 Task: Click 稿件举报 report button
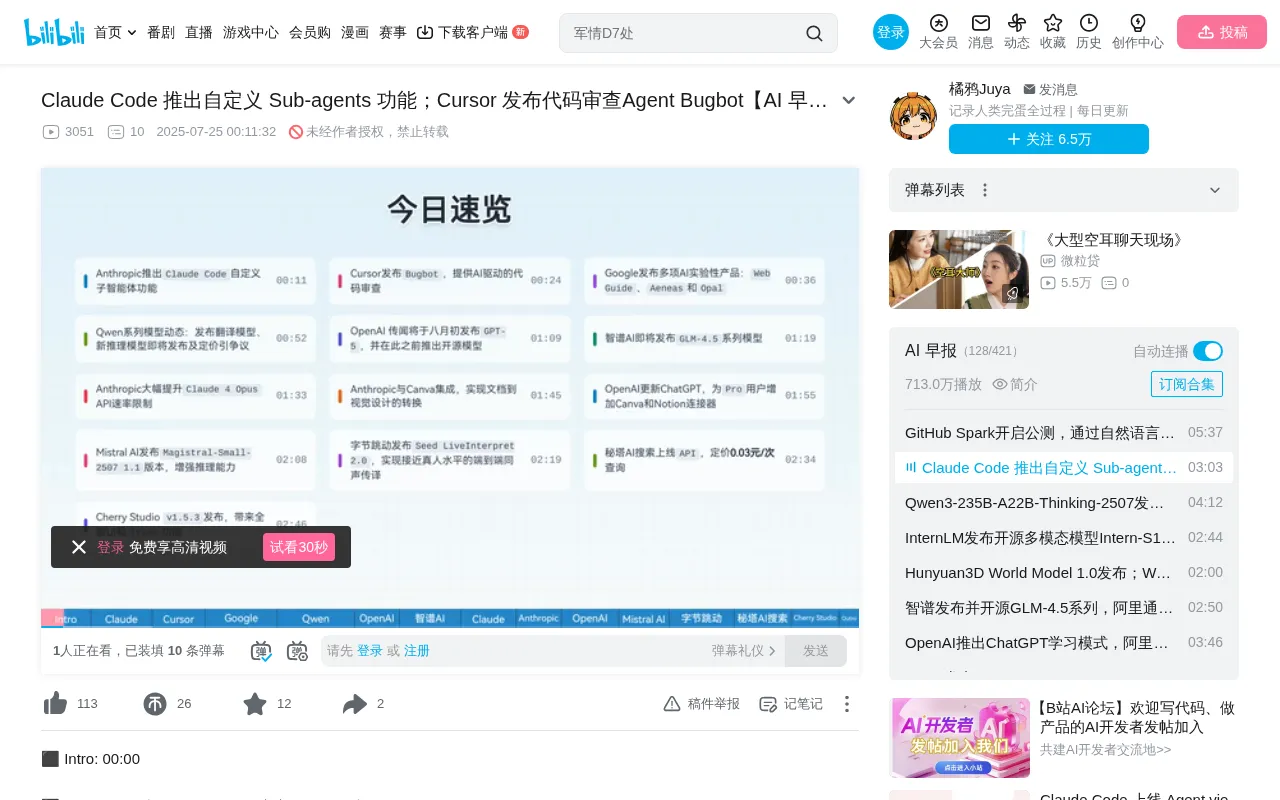pos(701,704)
